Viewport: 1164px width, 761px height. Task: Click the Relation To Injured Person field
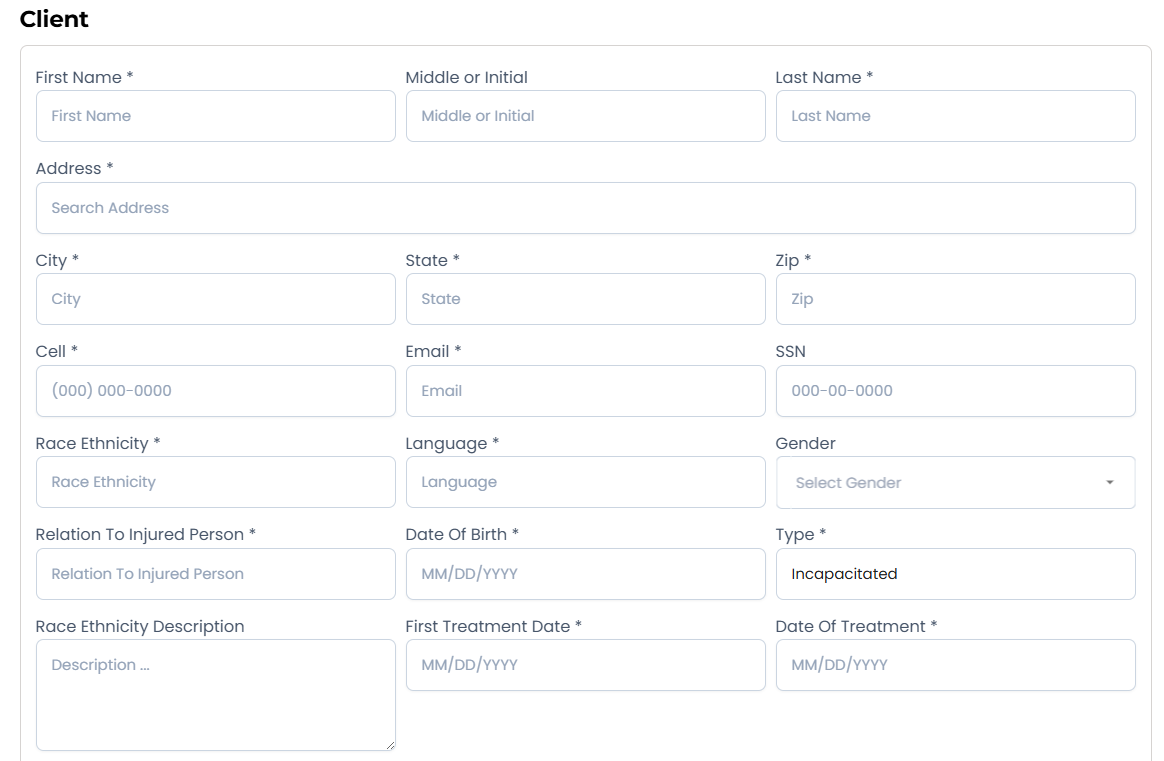[215, 574]
